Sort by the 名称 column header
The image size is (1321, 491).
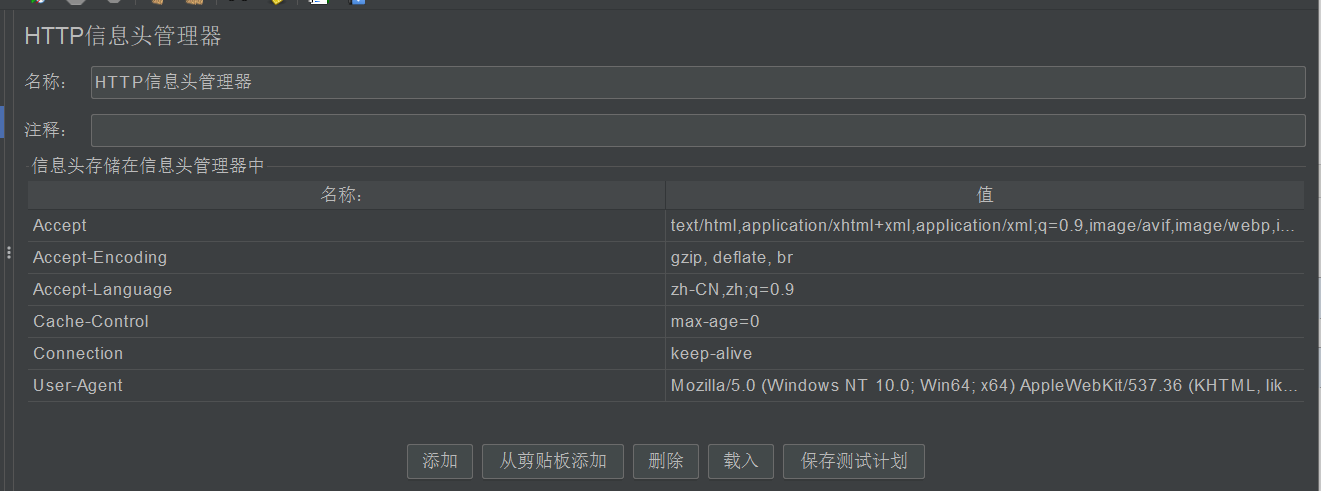point(346,195)
